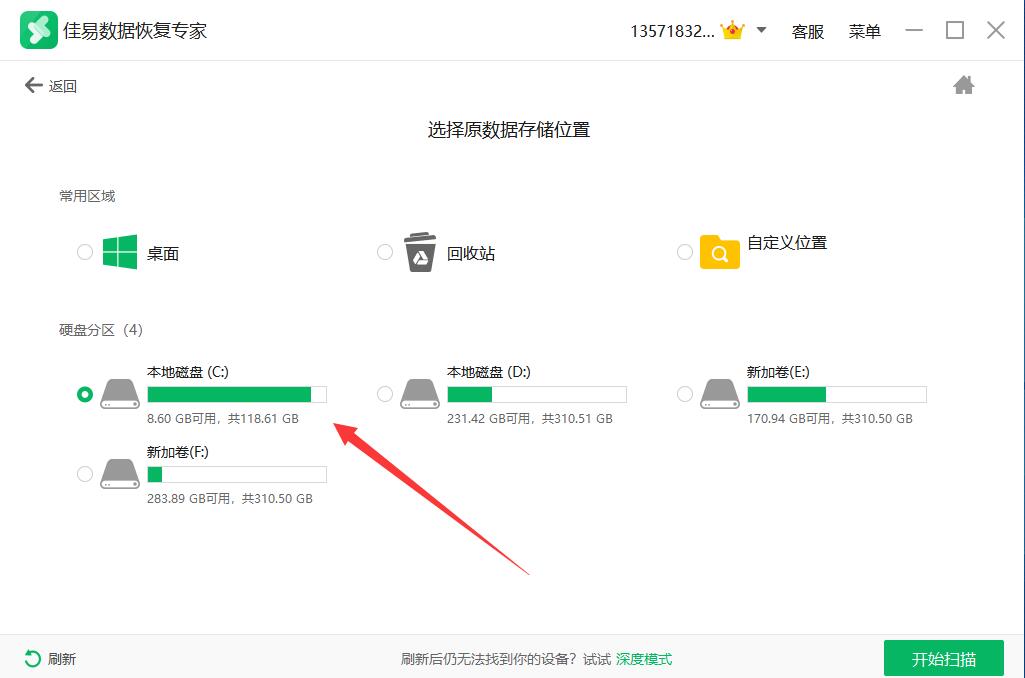Click the 自定义位置 label
Image resolution: width=1025 pixels, height=678 pixels.
click(x=787, y=243)
